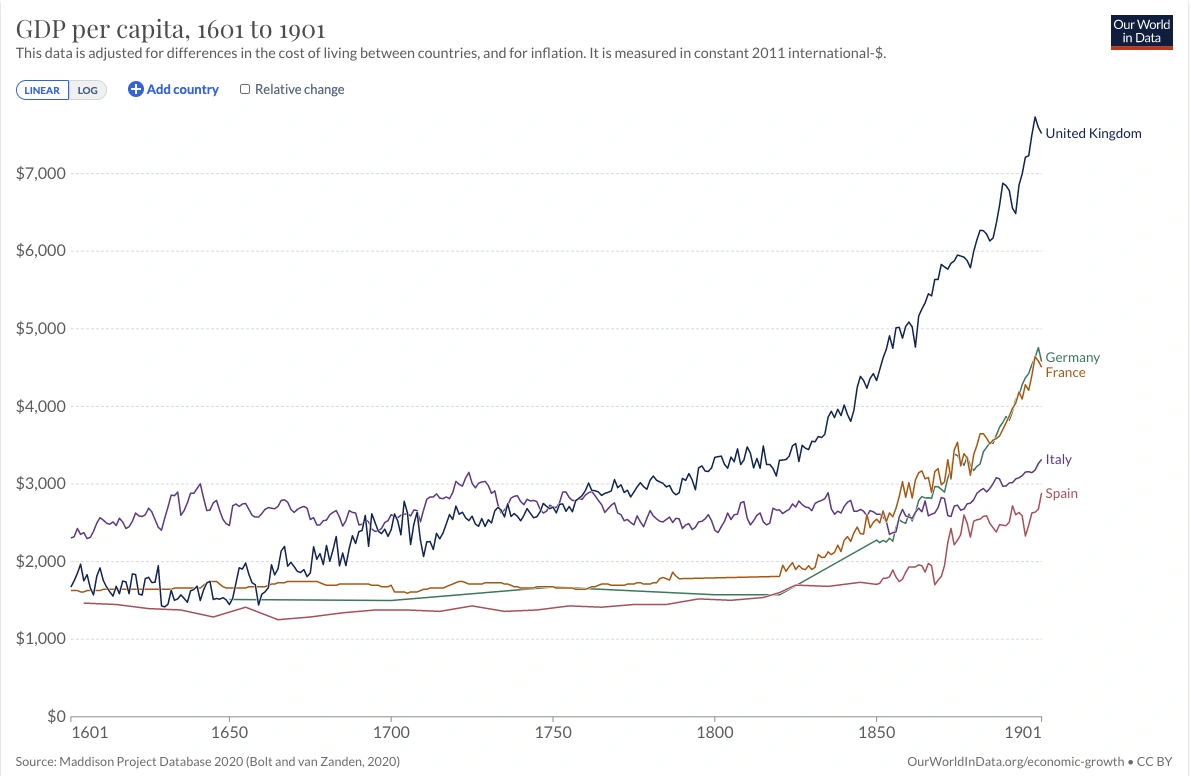The image size is (1191, 776).
Task: Open the OurWorldInData.org/economic-growth link
Action: (x=1016, y=761)
